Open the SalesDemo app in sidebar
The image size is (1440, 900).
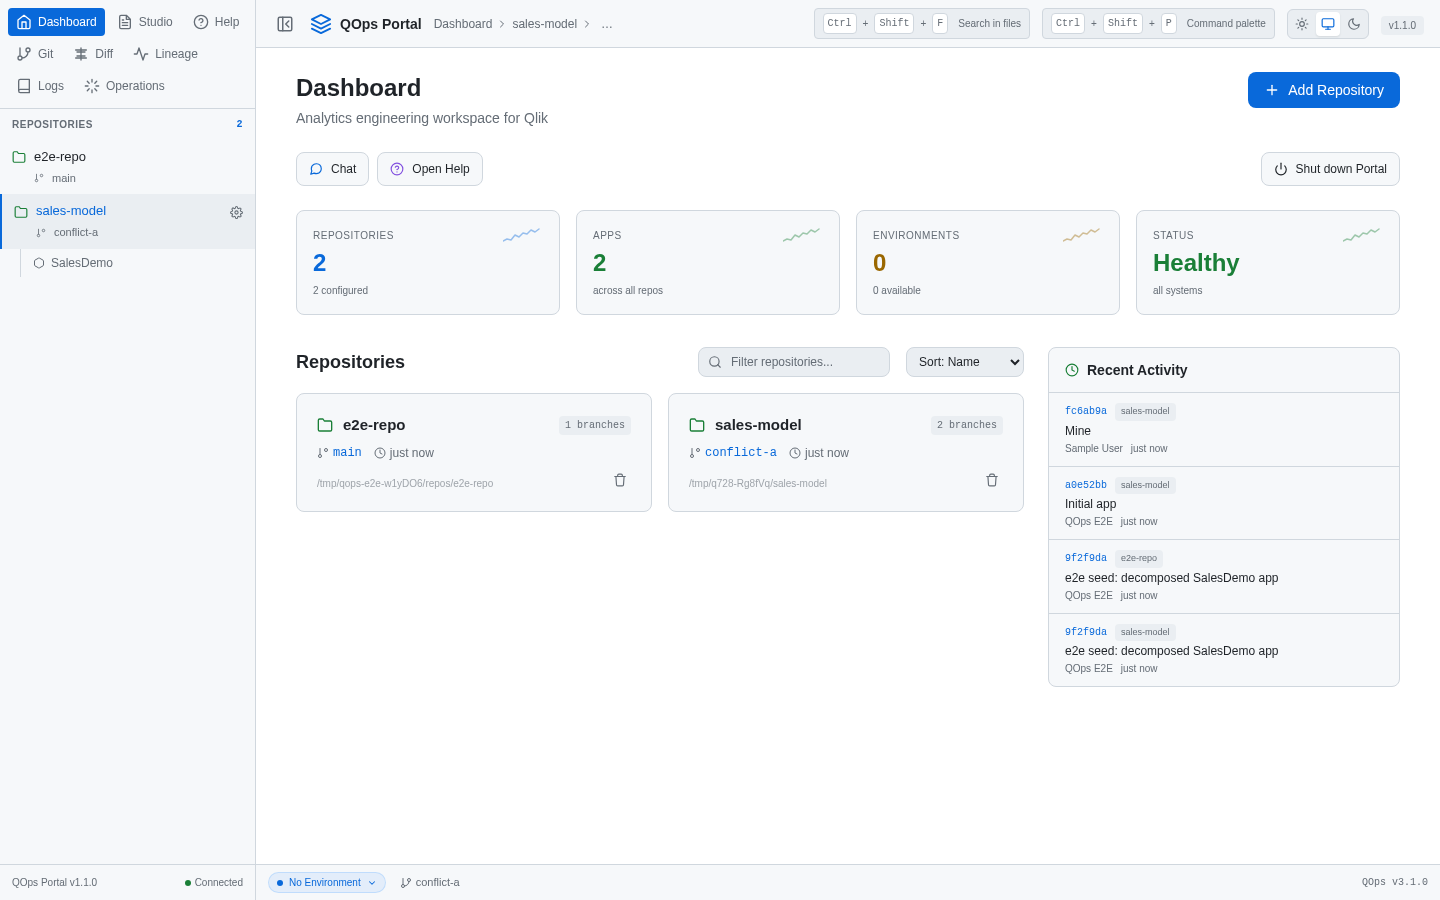point(81,263)
